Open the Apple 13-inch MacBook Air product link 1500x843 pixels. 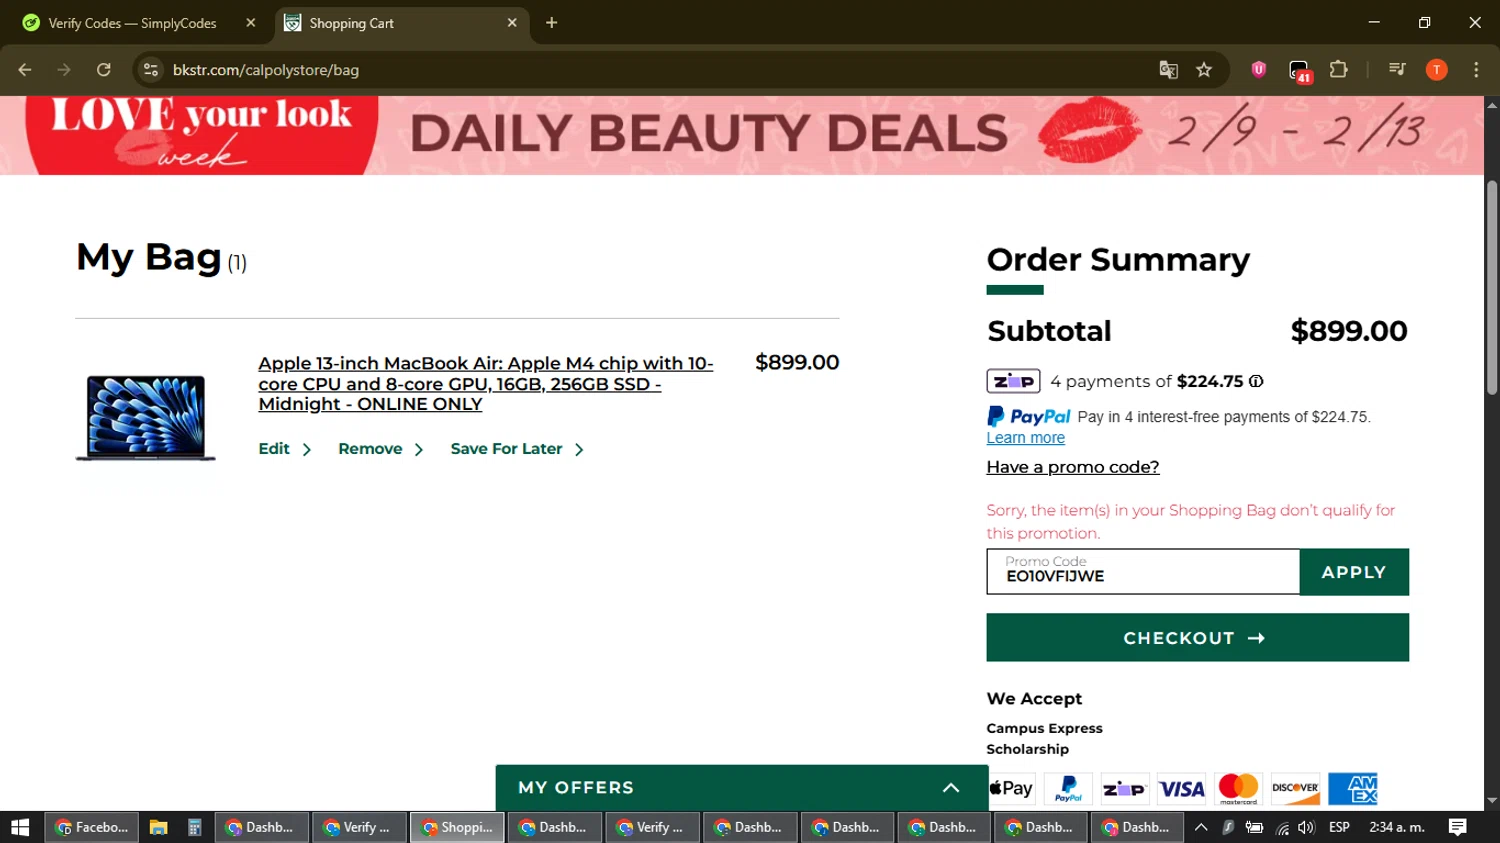point(486,384)
